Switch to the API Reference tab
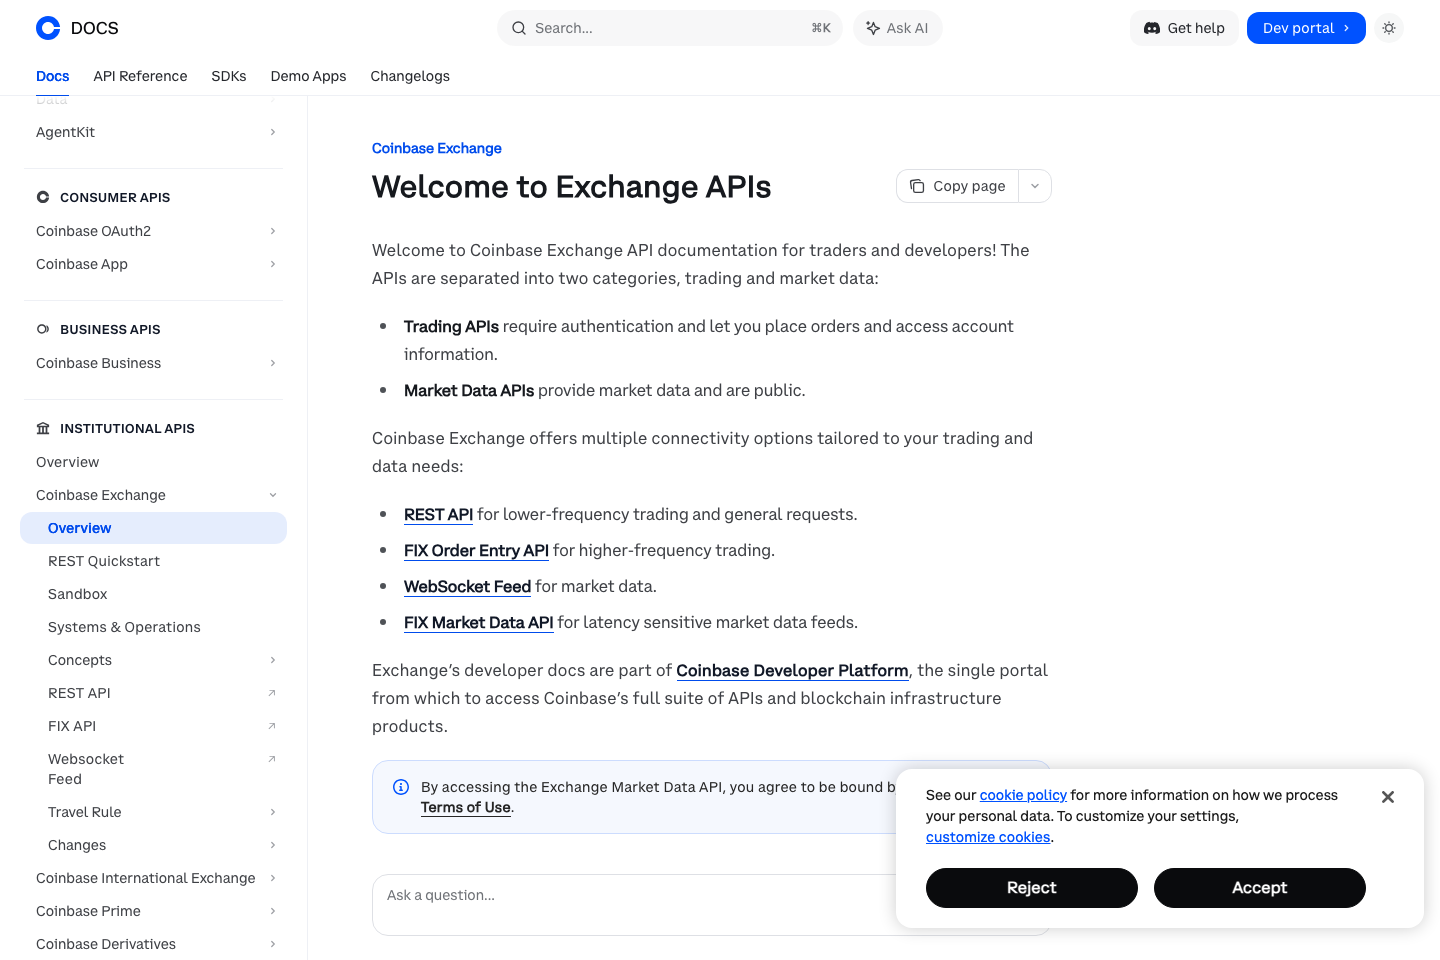This screenshot has height=960, width=1440. 140,76
